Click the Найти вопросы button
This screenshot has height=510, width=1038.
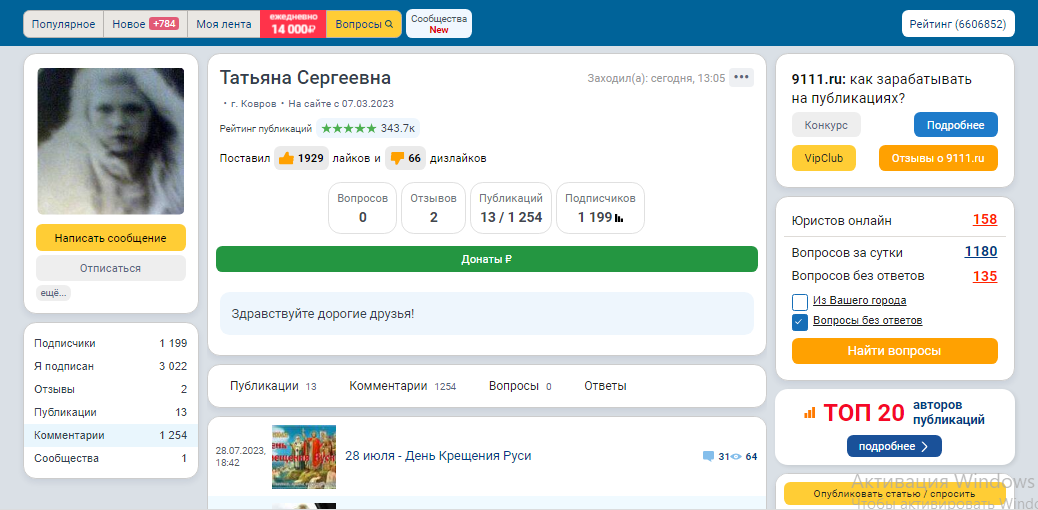click(894, 351)
